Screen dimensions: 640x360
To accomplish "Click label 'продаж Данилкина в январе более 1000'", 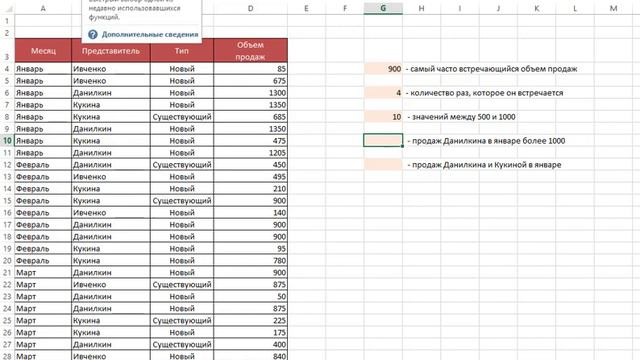I will pos(489,141).
